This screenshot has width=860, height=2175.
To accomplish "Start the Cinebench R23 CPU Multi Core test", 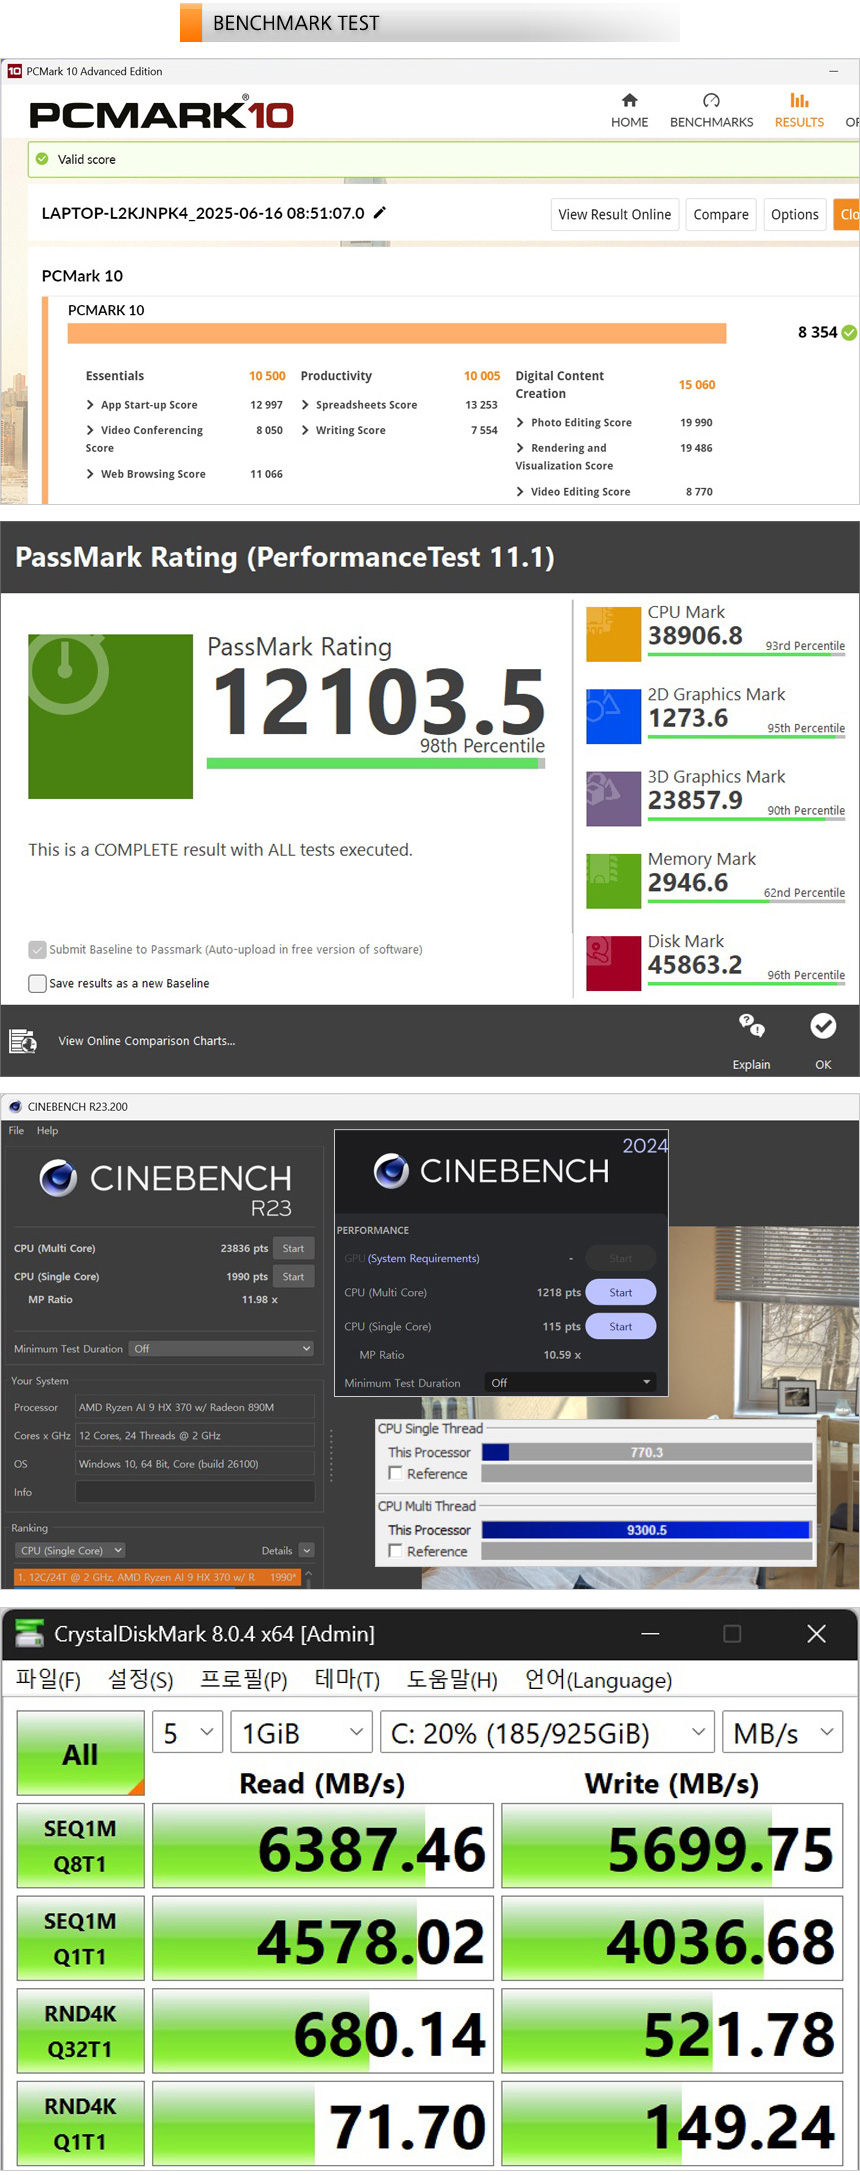I will (293, 1248).
